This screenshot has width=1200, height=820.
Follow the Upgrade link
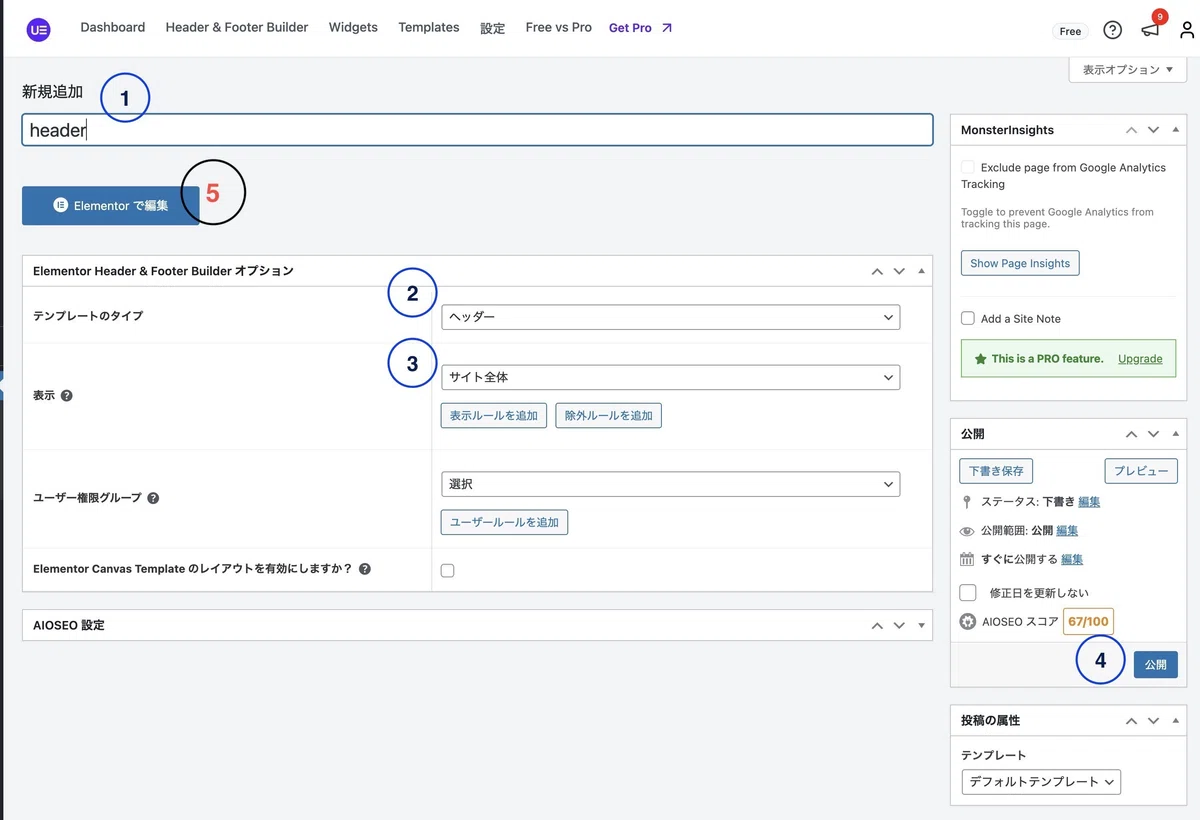(x=1140, y=358)
